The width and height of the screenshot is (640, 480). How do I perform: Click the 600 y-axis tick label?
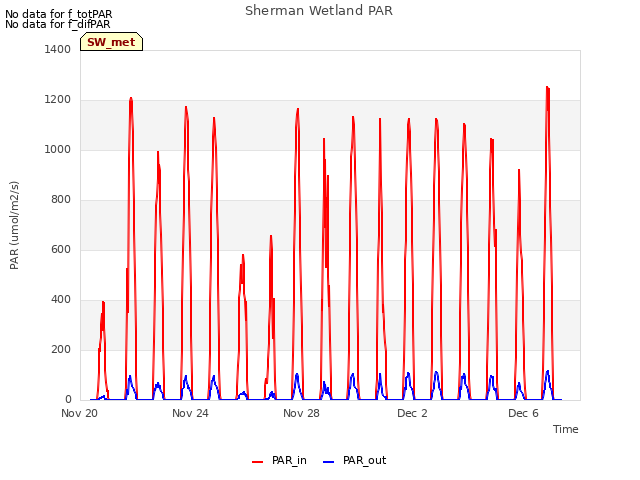click(x=61, y=249)
